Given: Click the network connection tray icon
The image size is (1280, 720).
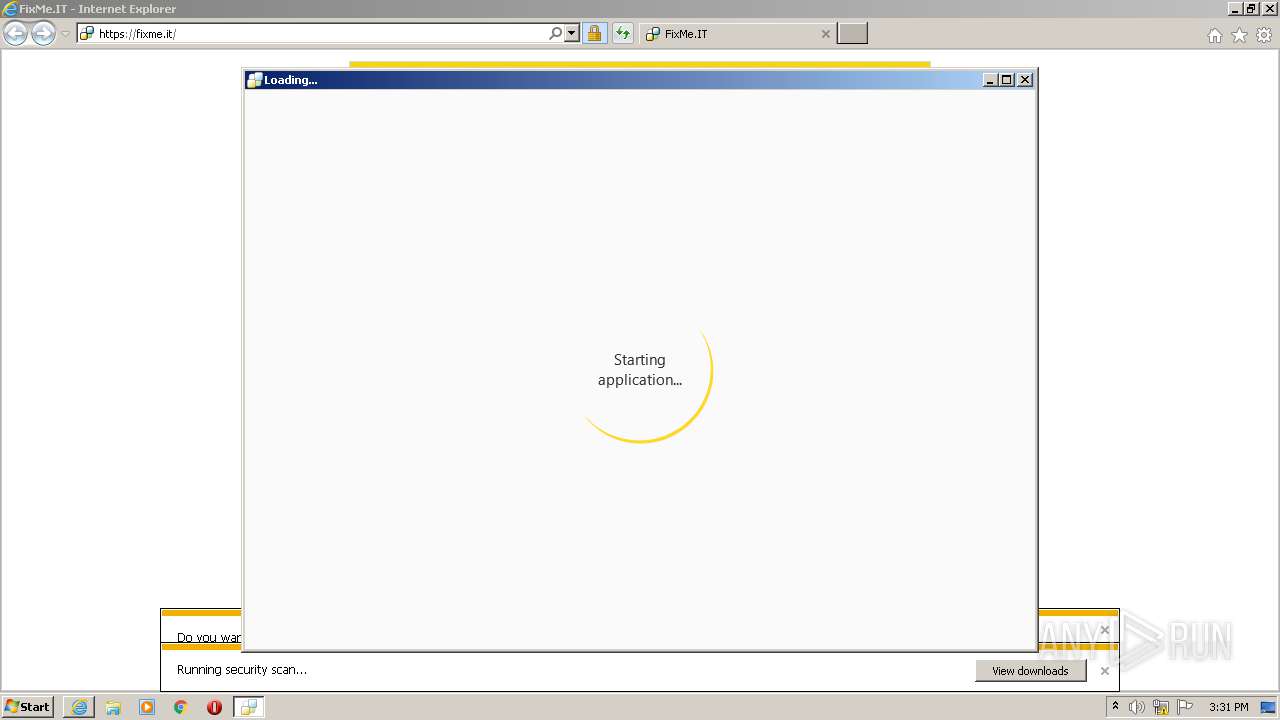Looking at the screenshot, I should 1161,707.
